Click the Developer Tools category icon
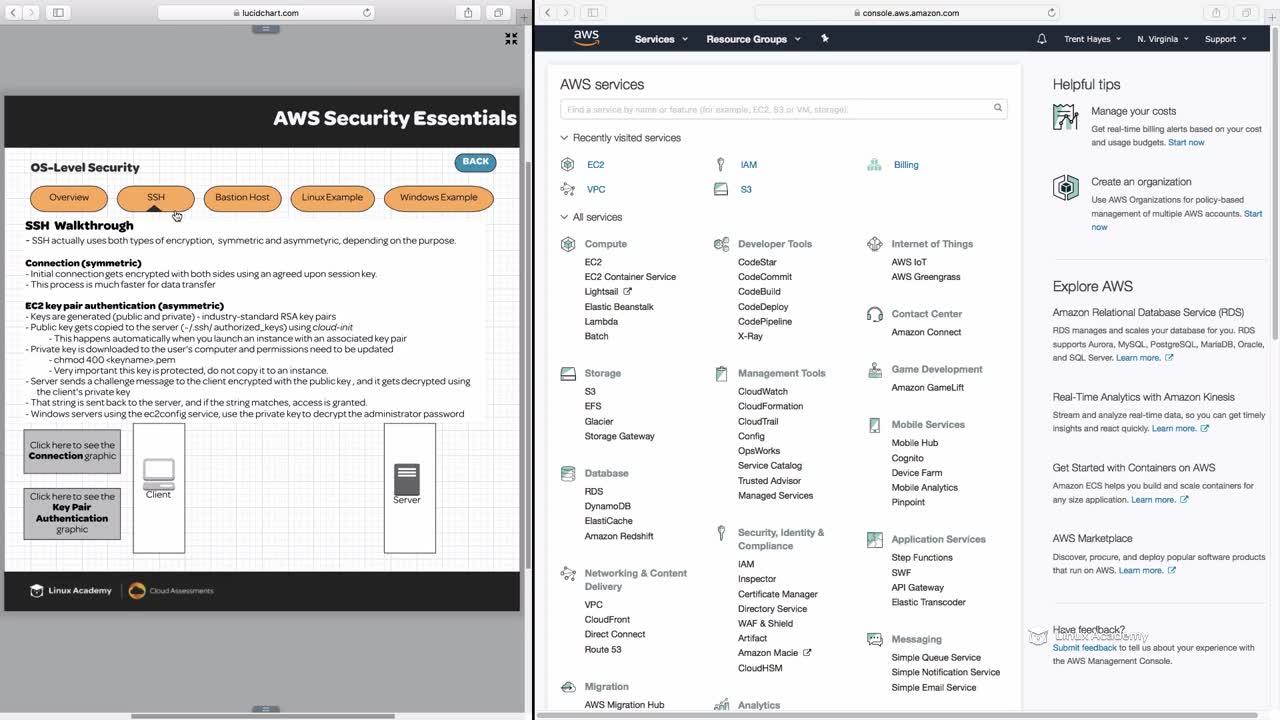1280x720 pixels. [721, 244]
